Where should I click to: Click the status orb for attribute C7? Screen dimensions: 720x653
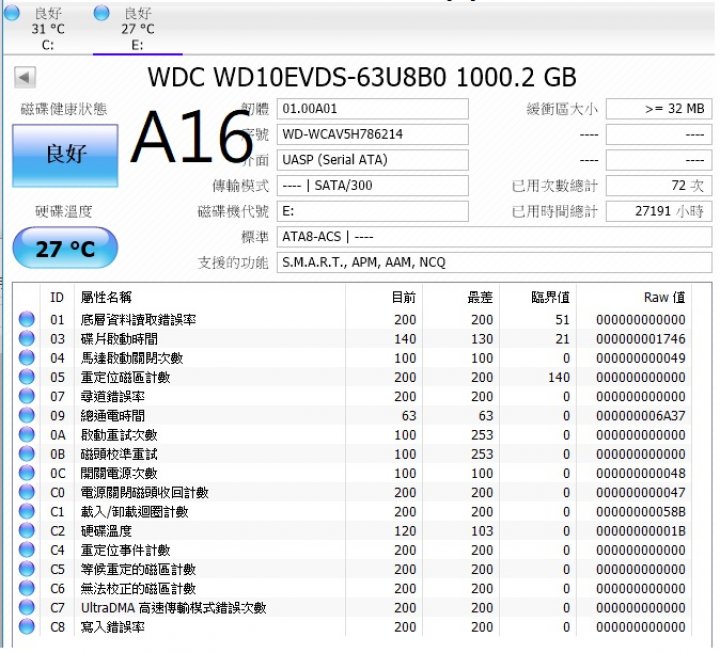coord(27,608)
